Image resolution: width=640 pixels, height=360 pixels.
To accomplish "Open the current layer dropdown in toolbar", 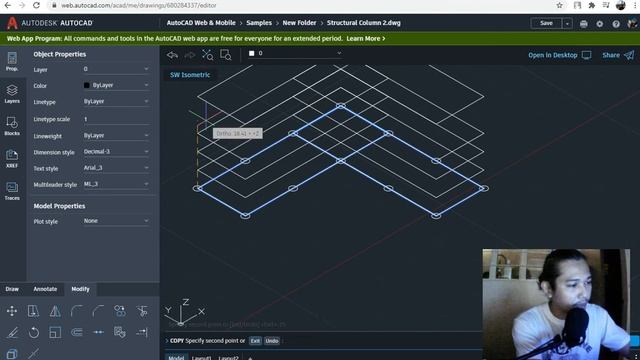I will [x=295, y=53].
